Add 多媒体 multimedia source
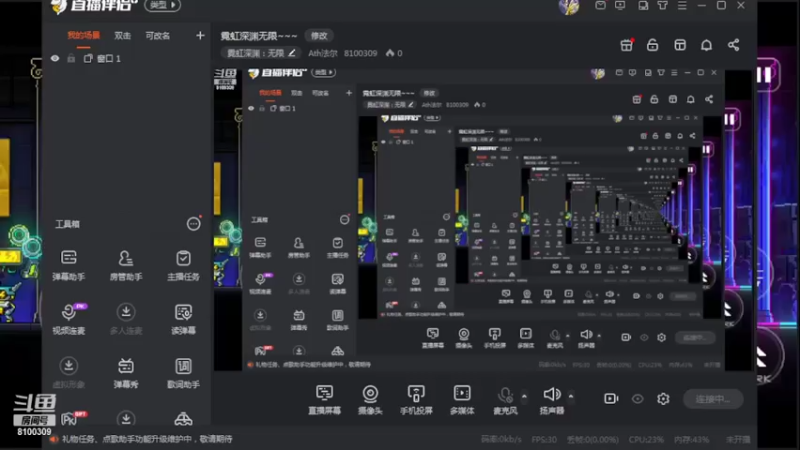Viewport: 800px width, 450px height. click(x=462, y=399)
